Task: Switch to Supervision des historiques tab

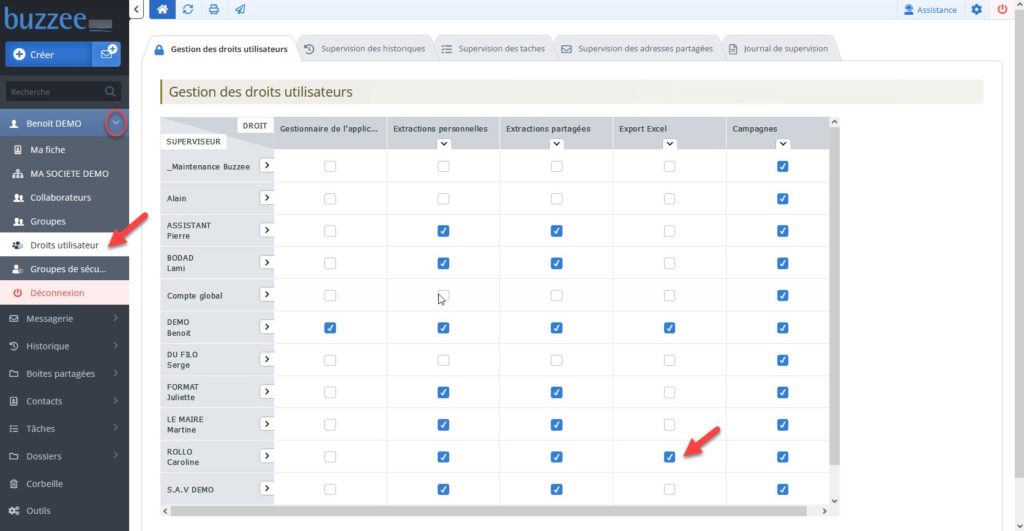Action: click(x=365, y=48)
